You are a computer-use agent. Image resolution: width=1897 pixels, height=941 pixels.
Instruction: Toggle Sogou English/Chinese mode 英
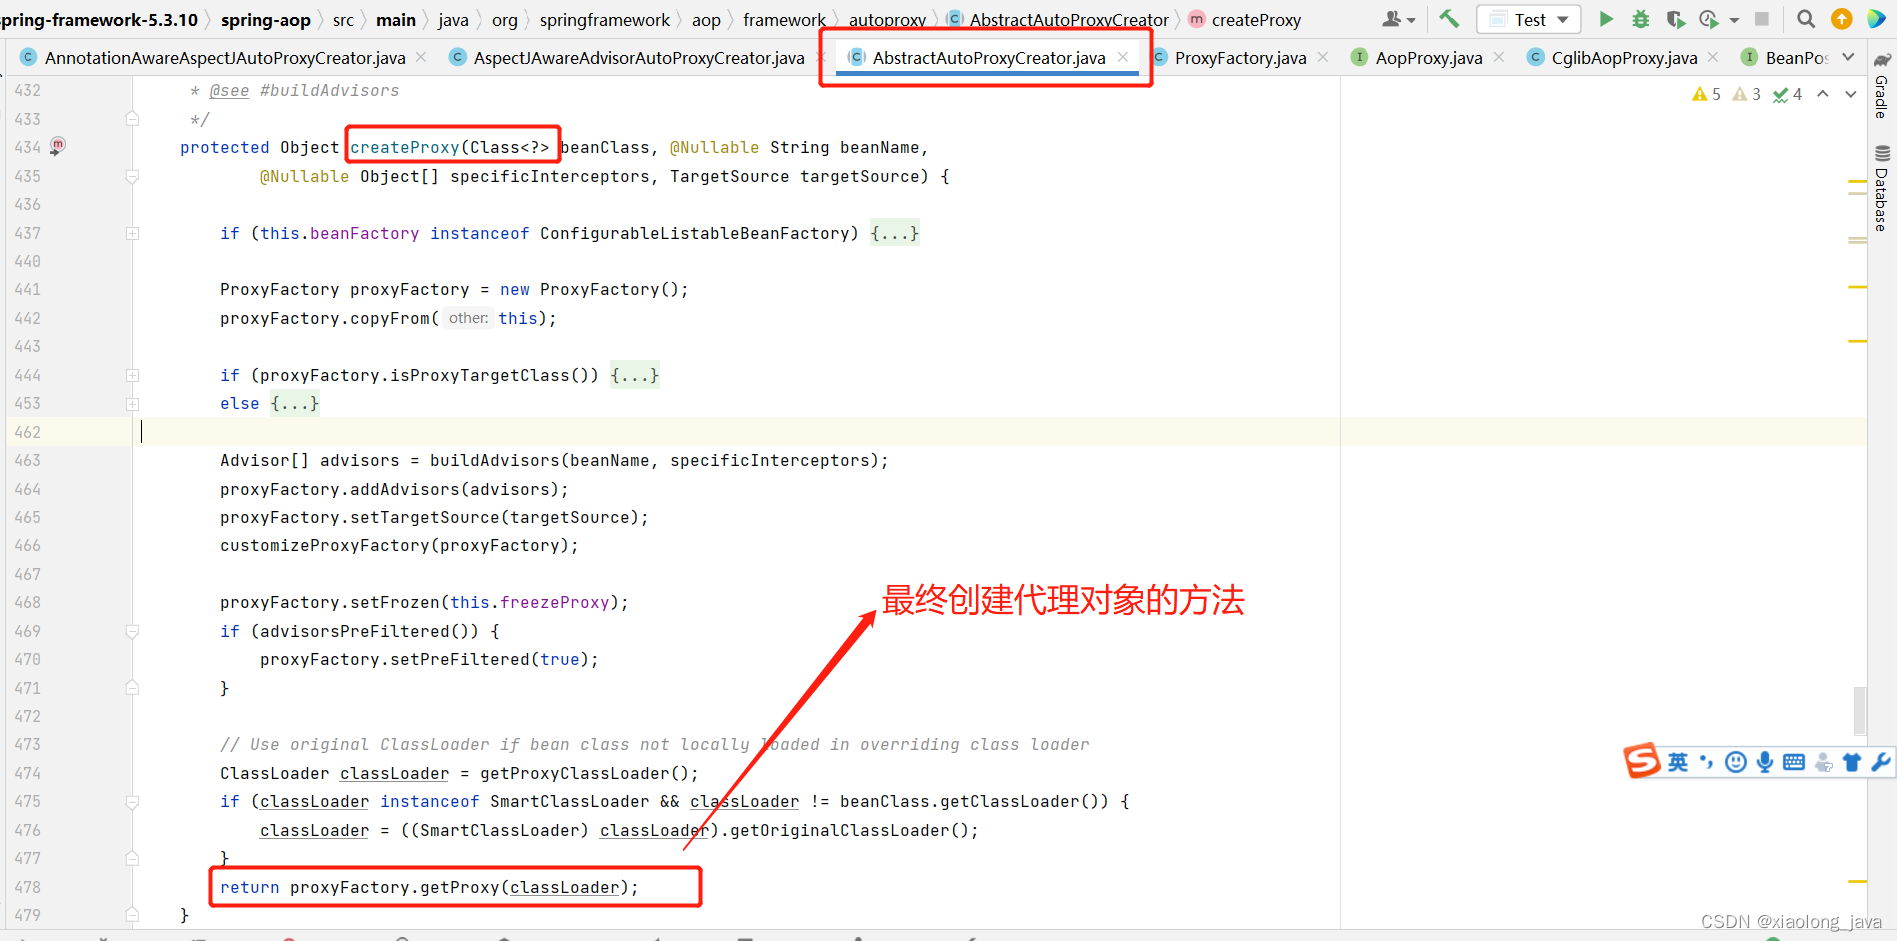click(1678, 763)
